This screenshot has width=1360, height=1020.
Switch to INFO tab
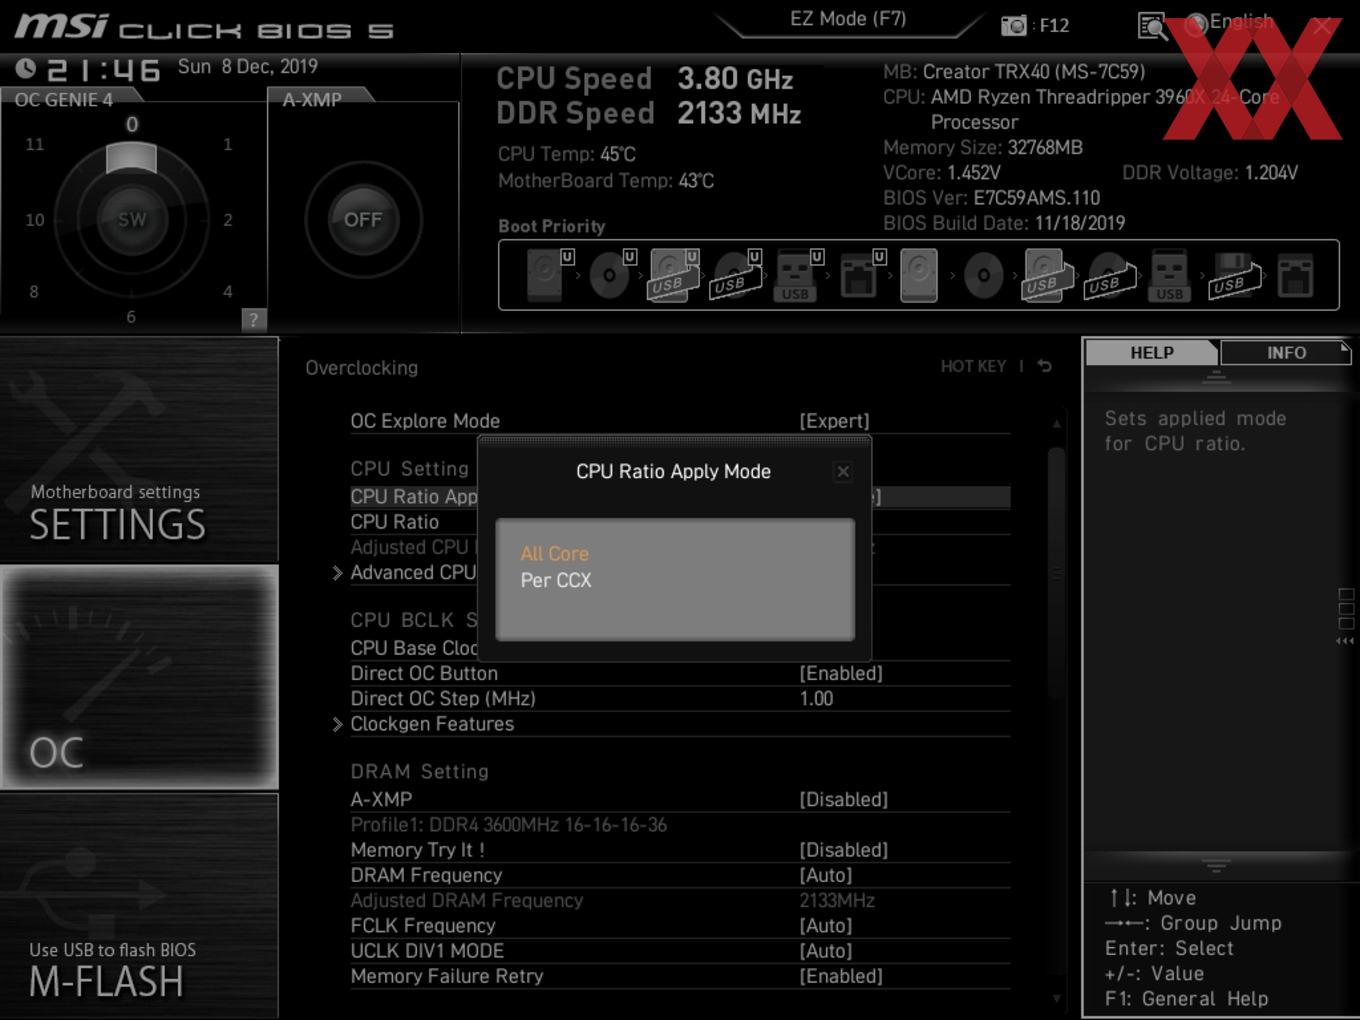pos(1286,353)
